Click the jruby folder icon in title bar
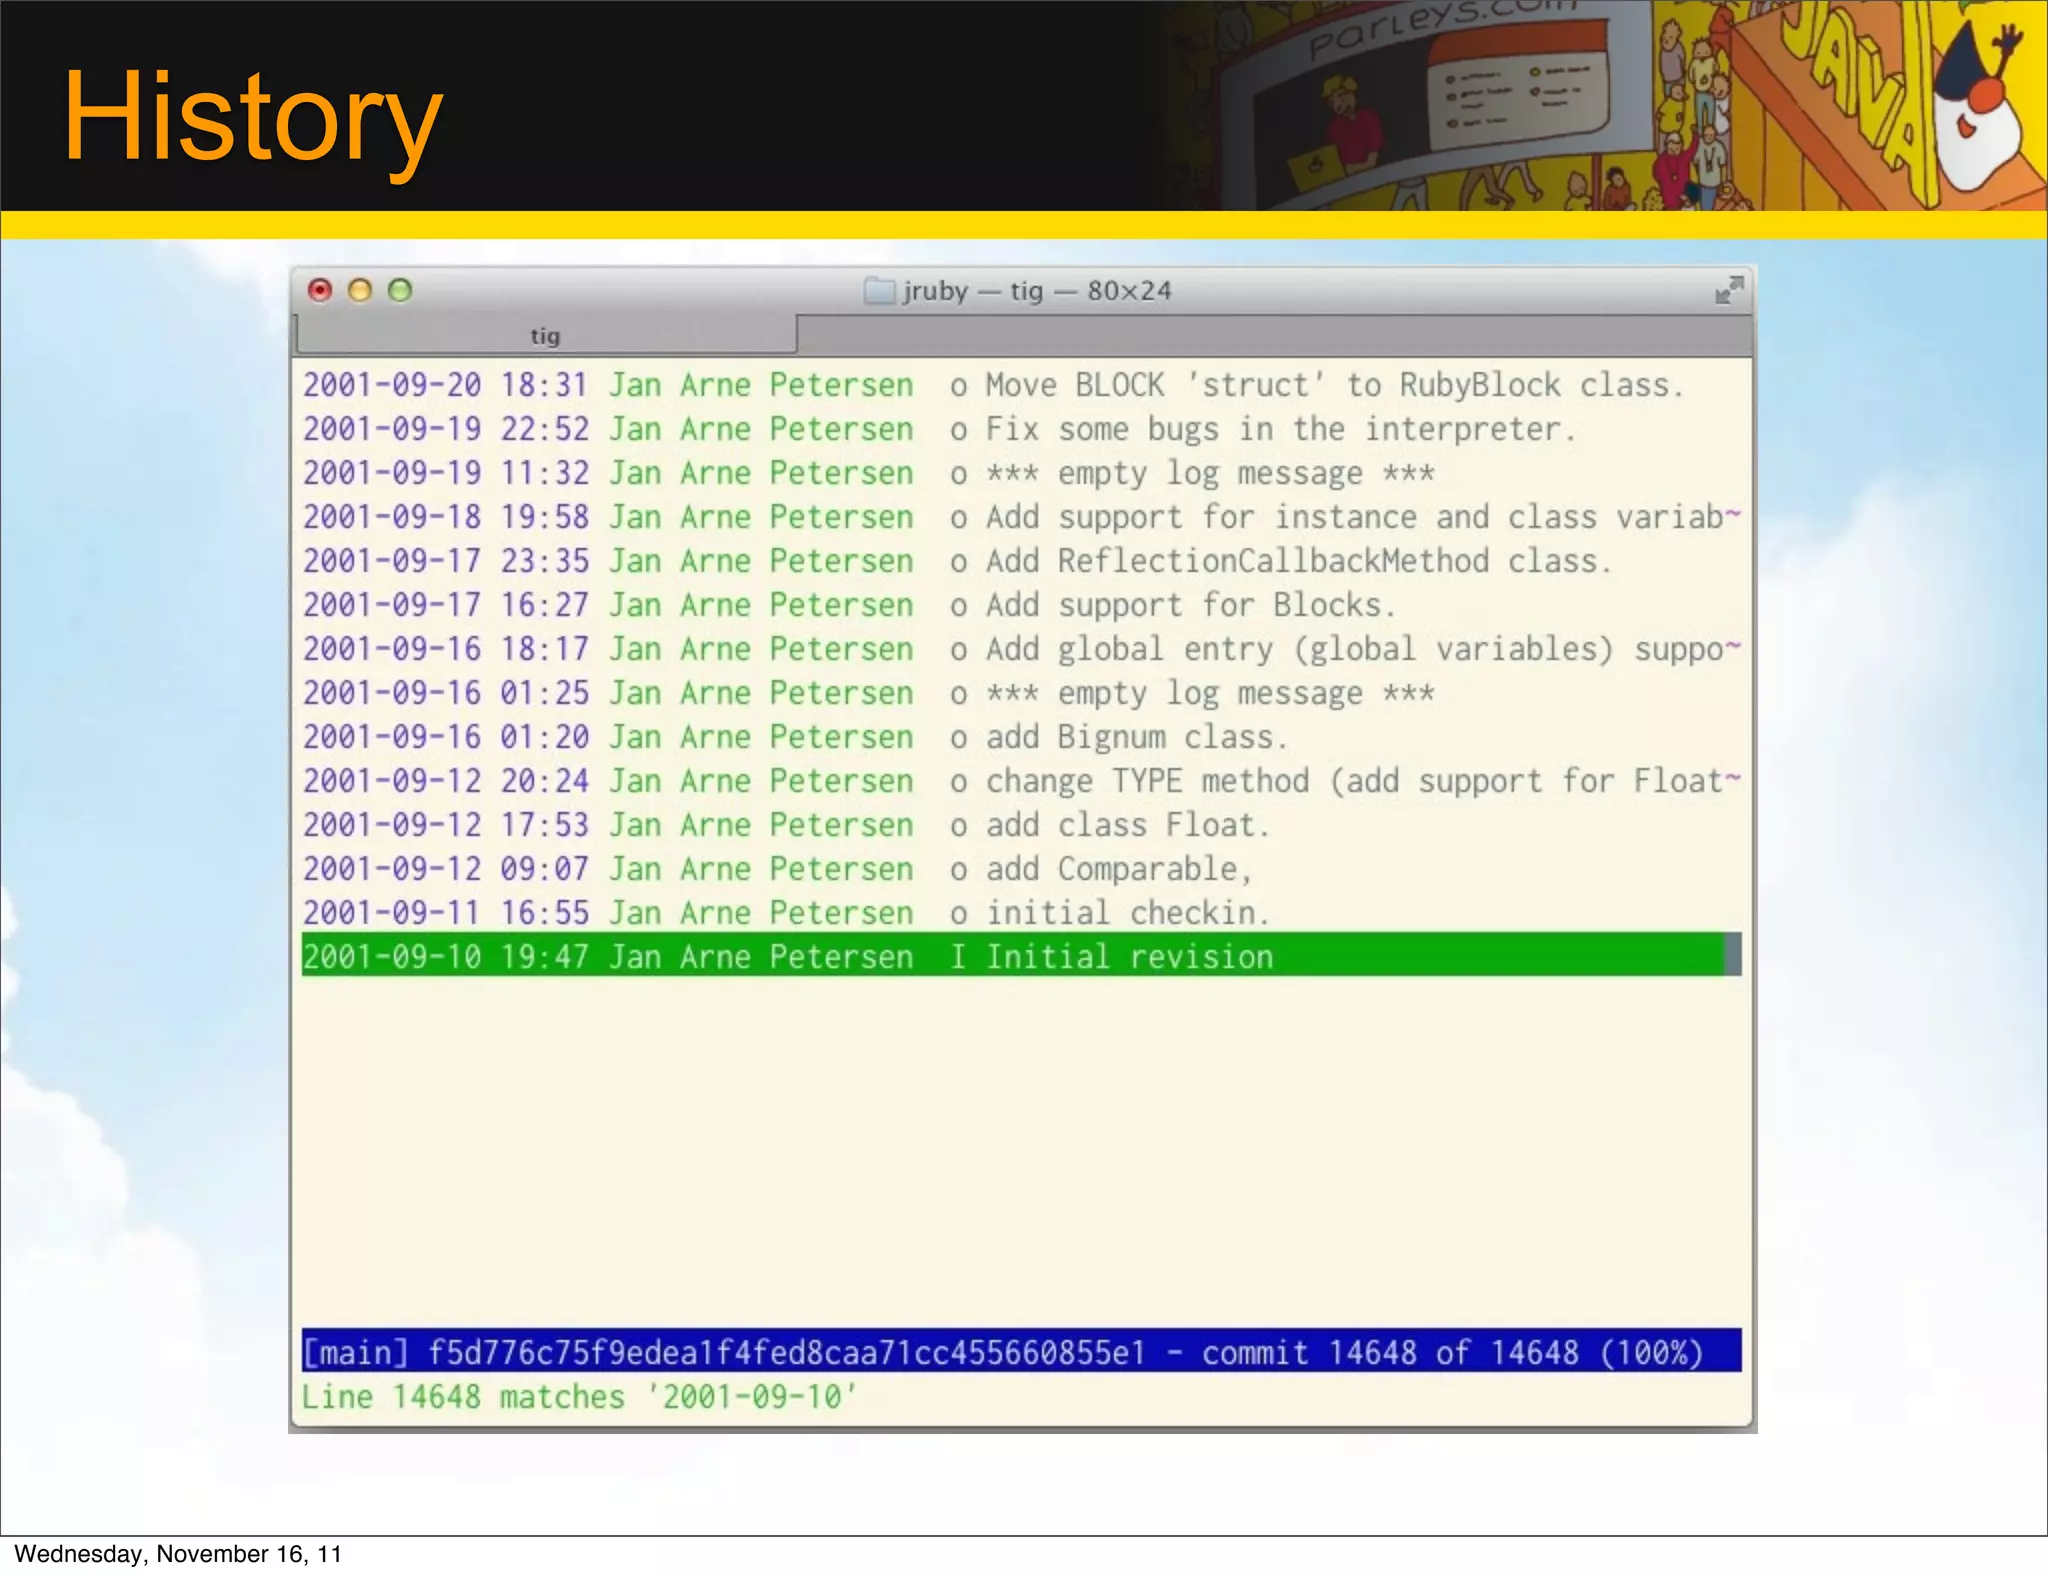The image size is (2048, 1576). (x=879, y=291)
